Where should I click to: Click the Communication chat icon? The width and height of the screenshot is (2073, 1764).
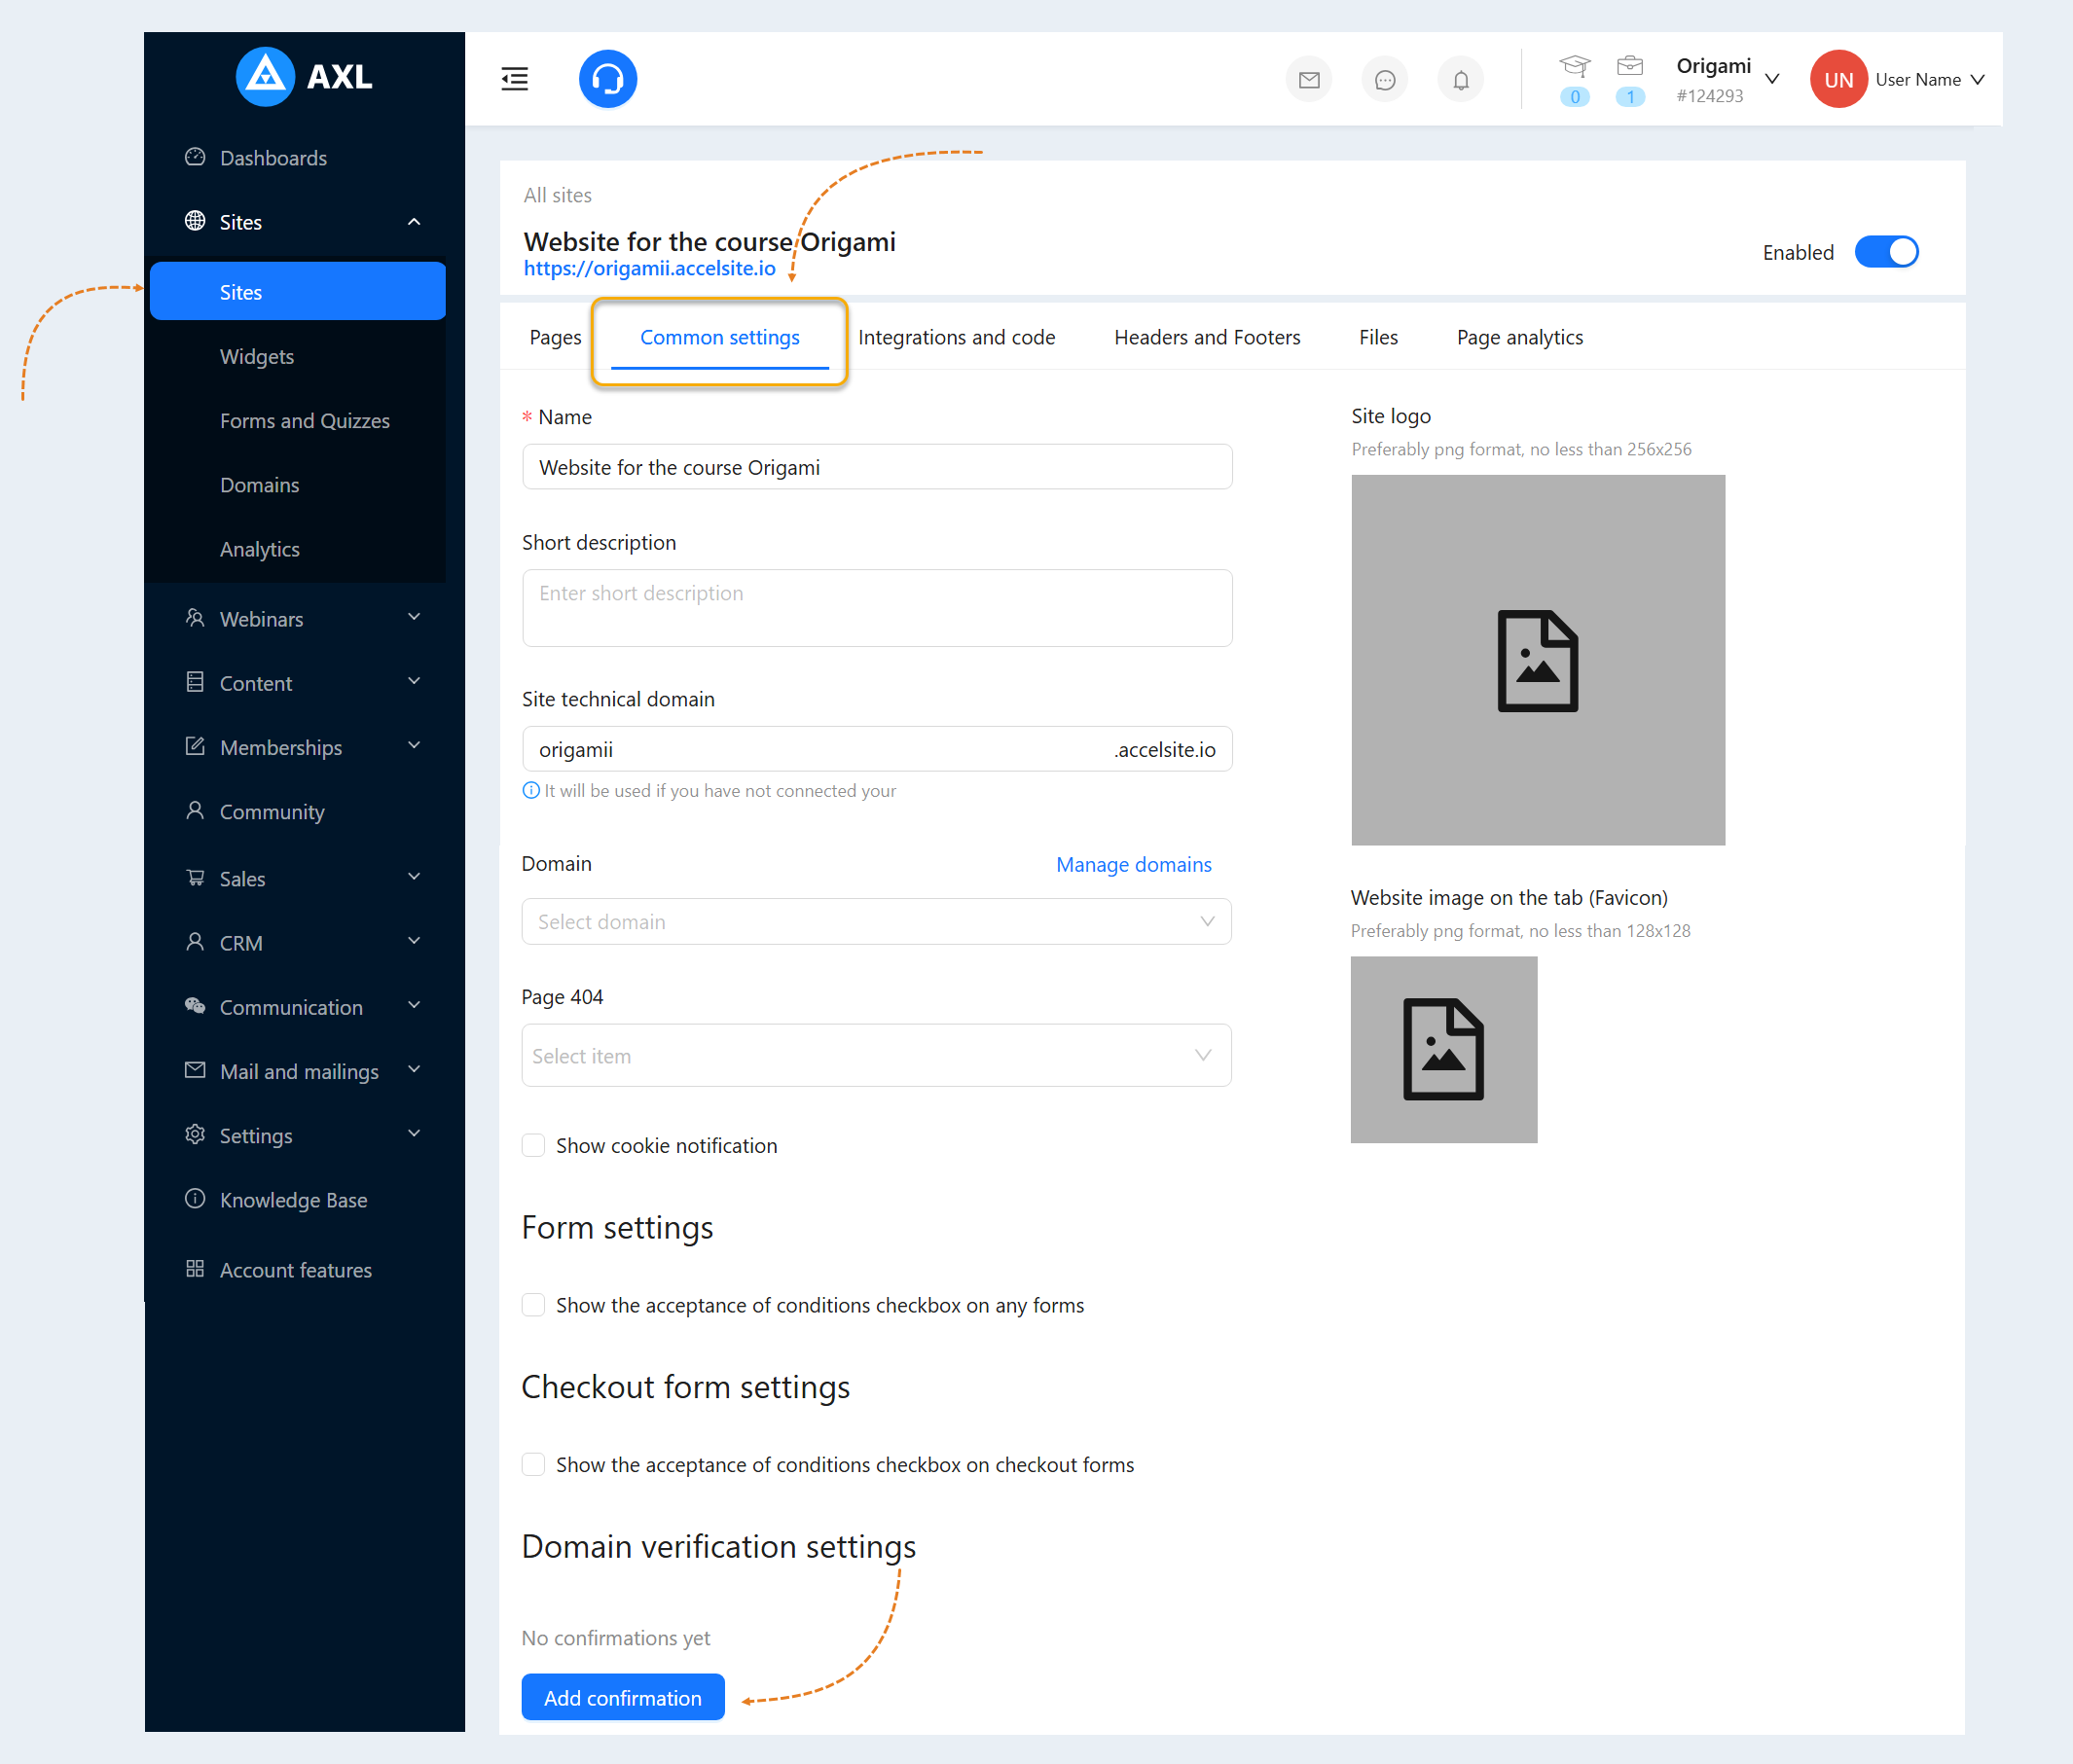point(195,1006)
